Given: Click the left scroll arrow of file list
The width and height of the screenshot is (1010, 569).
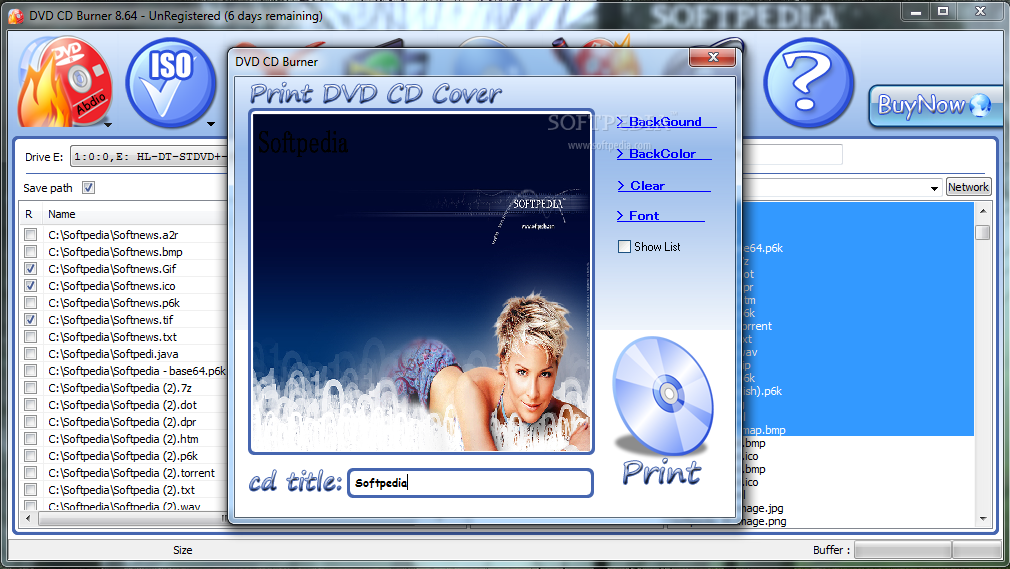Looking at the screenshot, I should (28, 518).
